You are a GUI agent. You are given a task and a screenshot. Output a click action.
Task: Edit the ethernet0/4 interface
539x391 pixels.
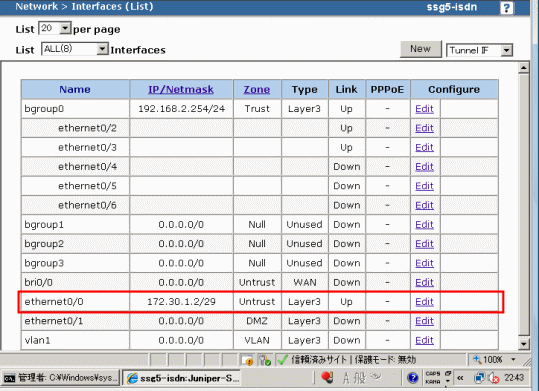coord(424,167)
